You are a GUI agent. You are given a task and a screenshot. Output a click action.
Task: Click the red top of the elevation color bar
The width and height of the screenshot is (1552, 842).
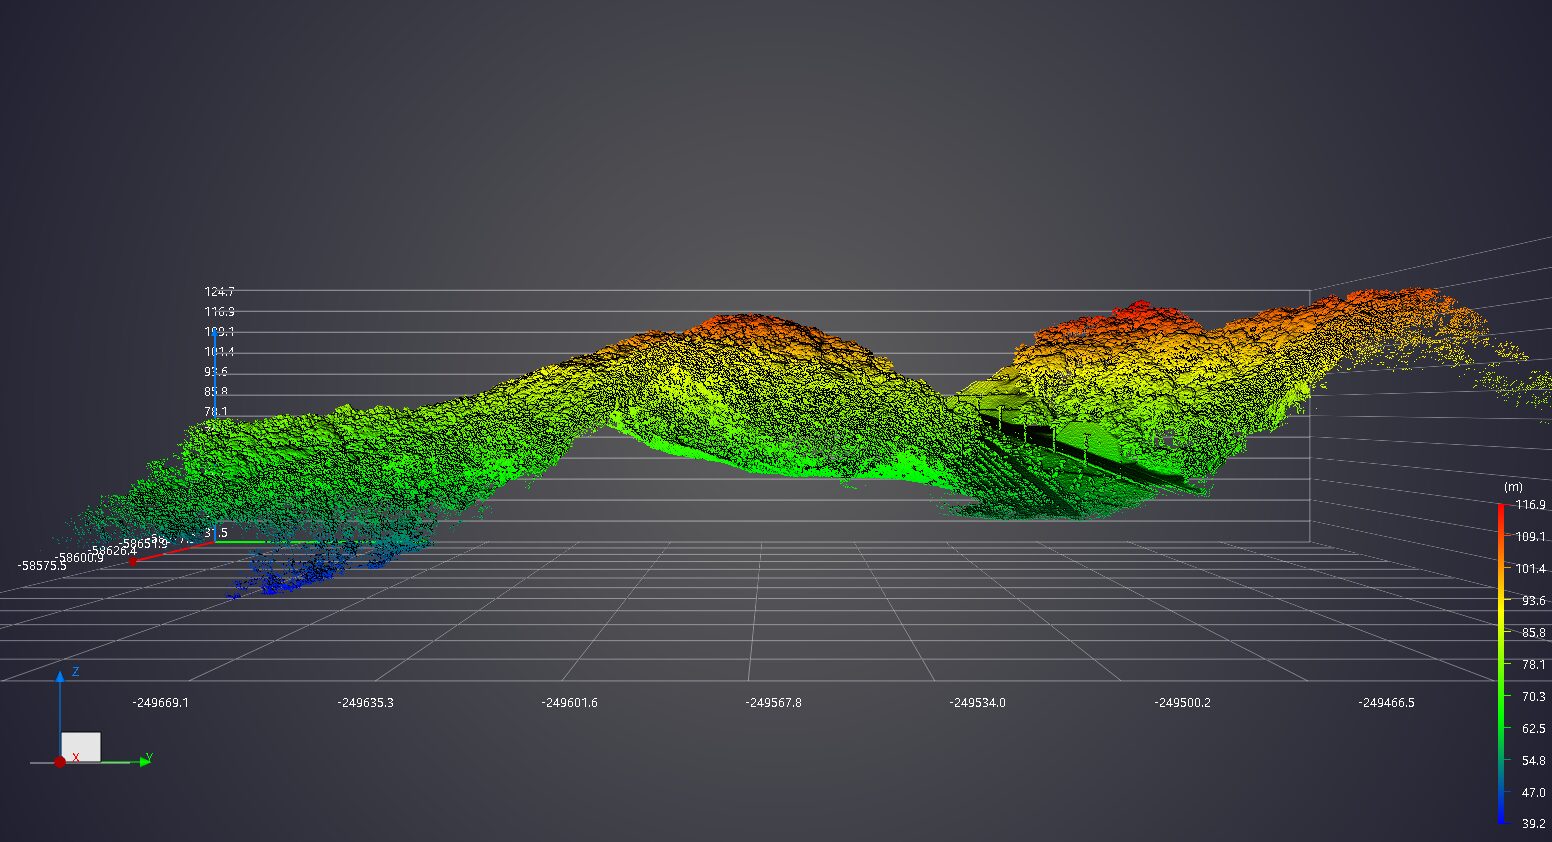tap(1501, 508)
